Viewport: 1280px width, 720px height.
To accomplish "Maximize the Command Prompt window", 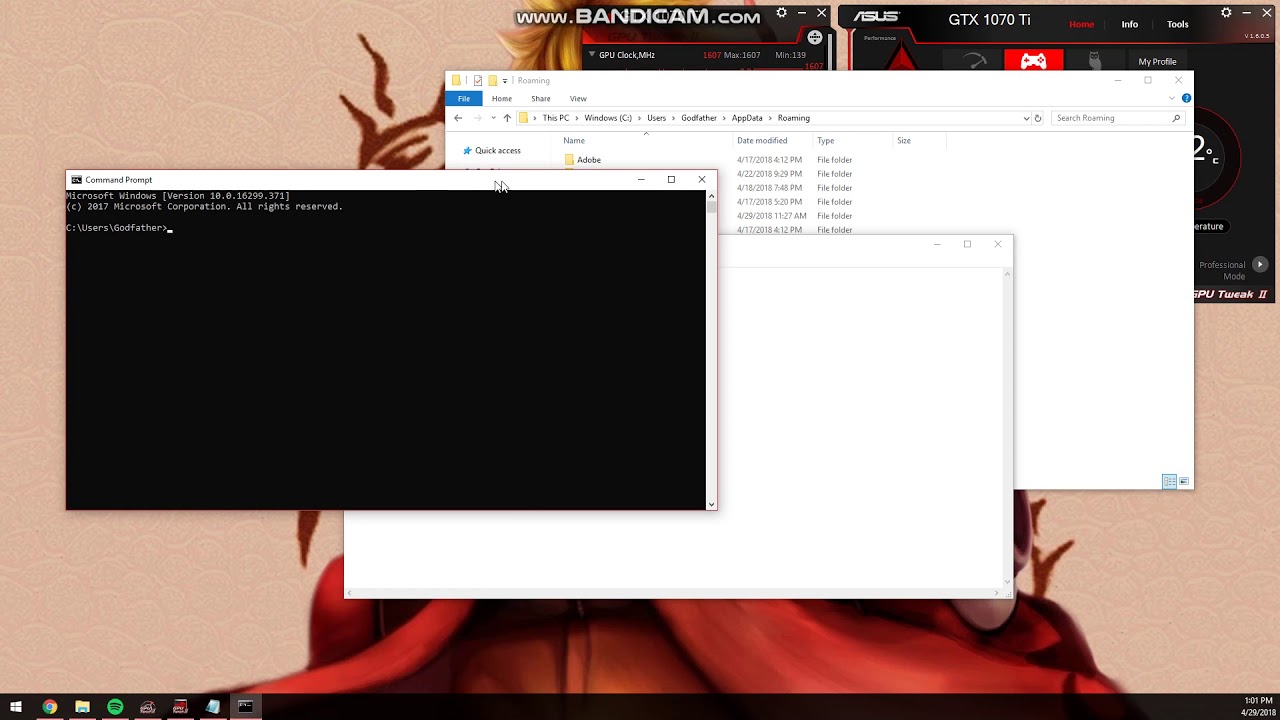I will click(x=671, y=180).
